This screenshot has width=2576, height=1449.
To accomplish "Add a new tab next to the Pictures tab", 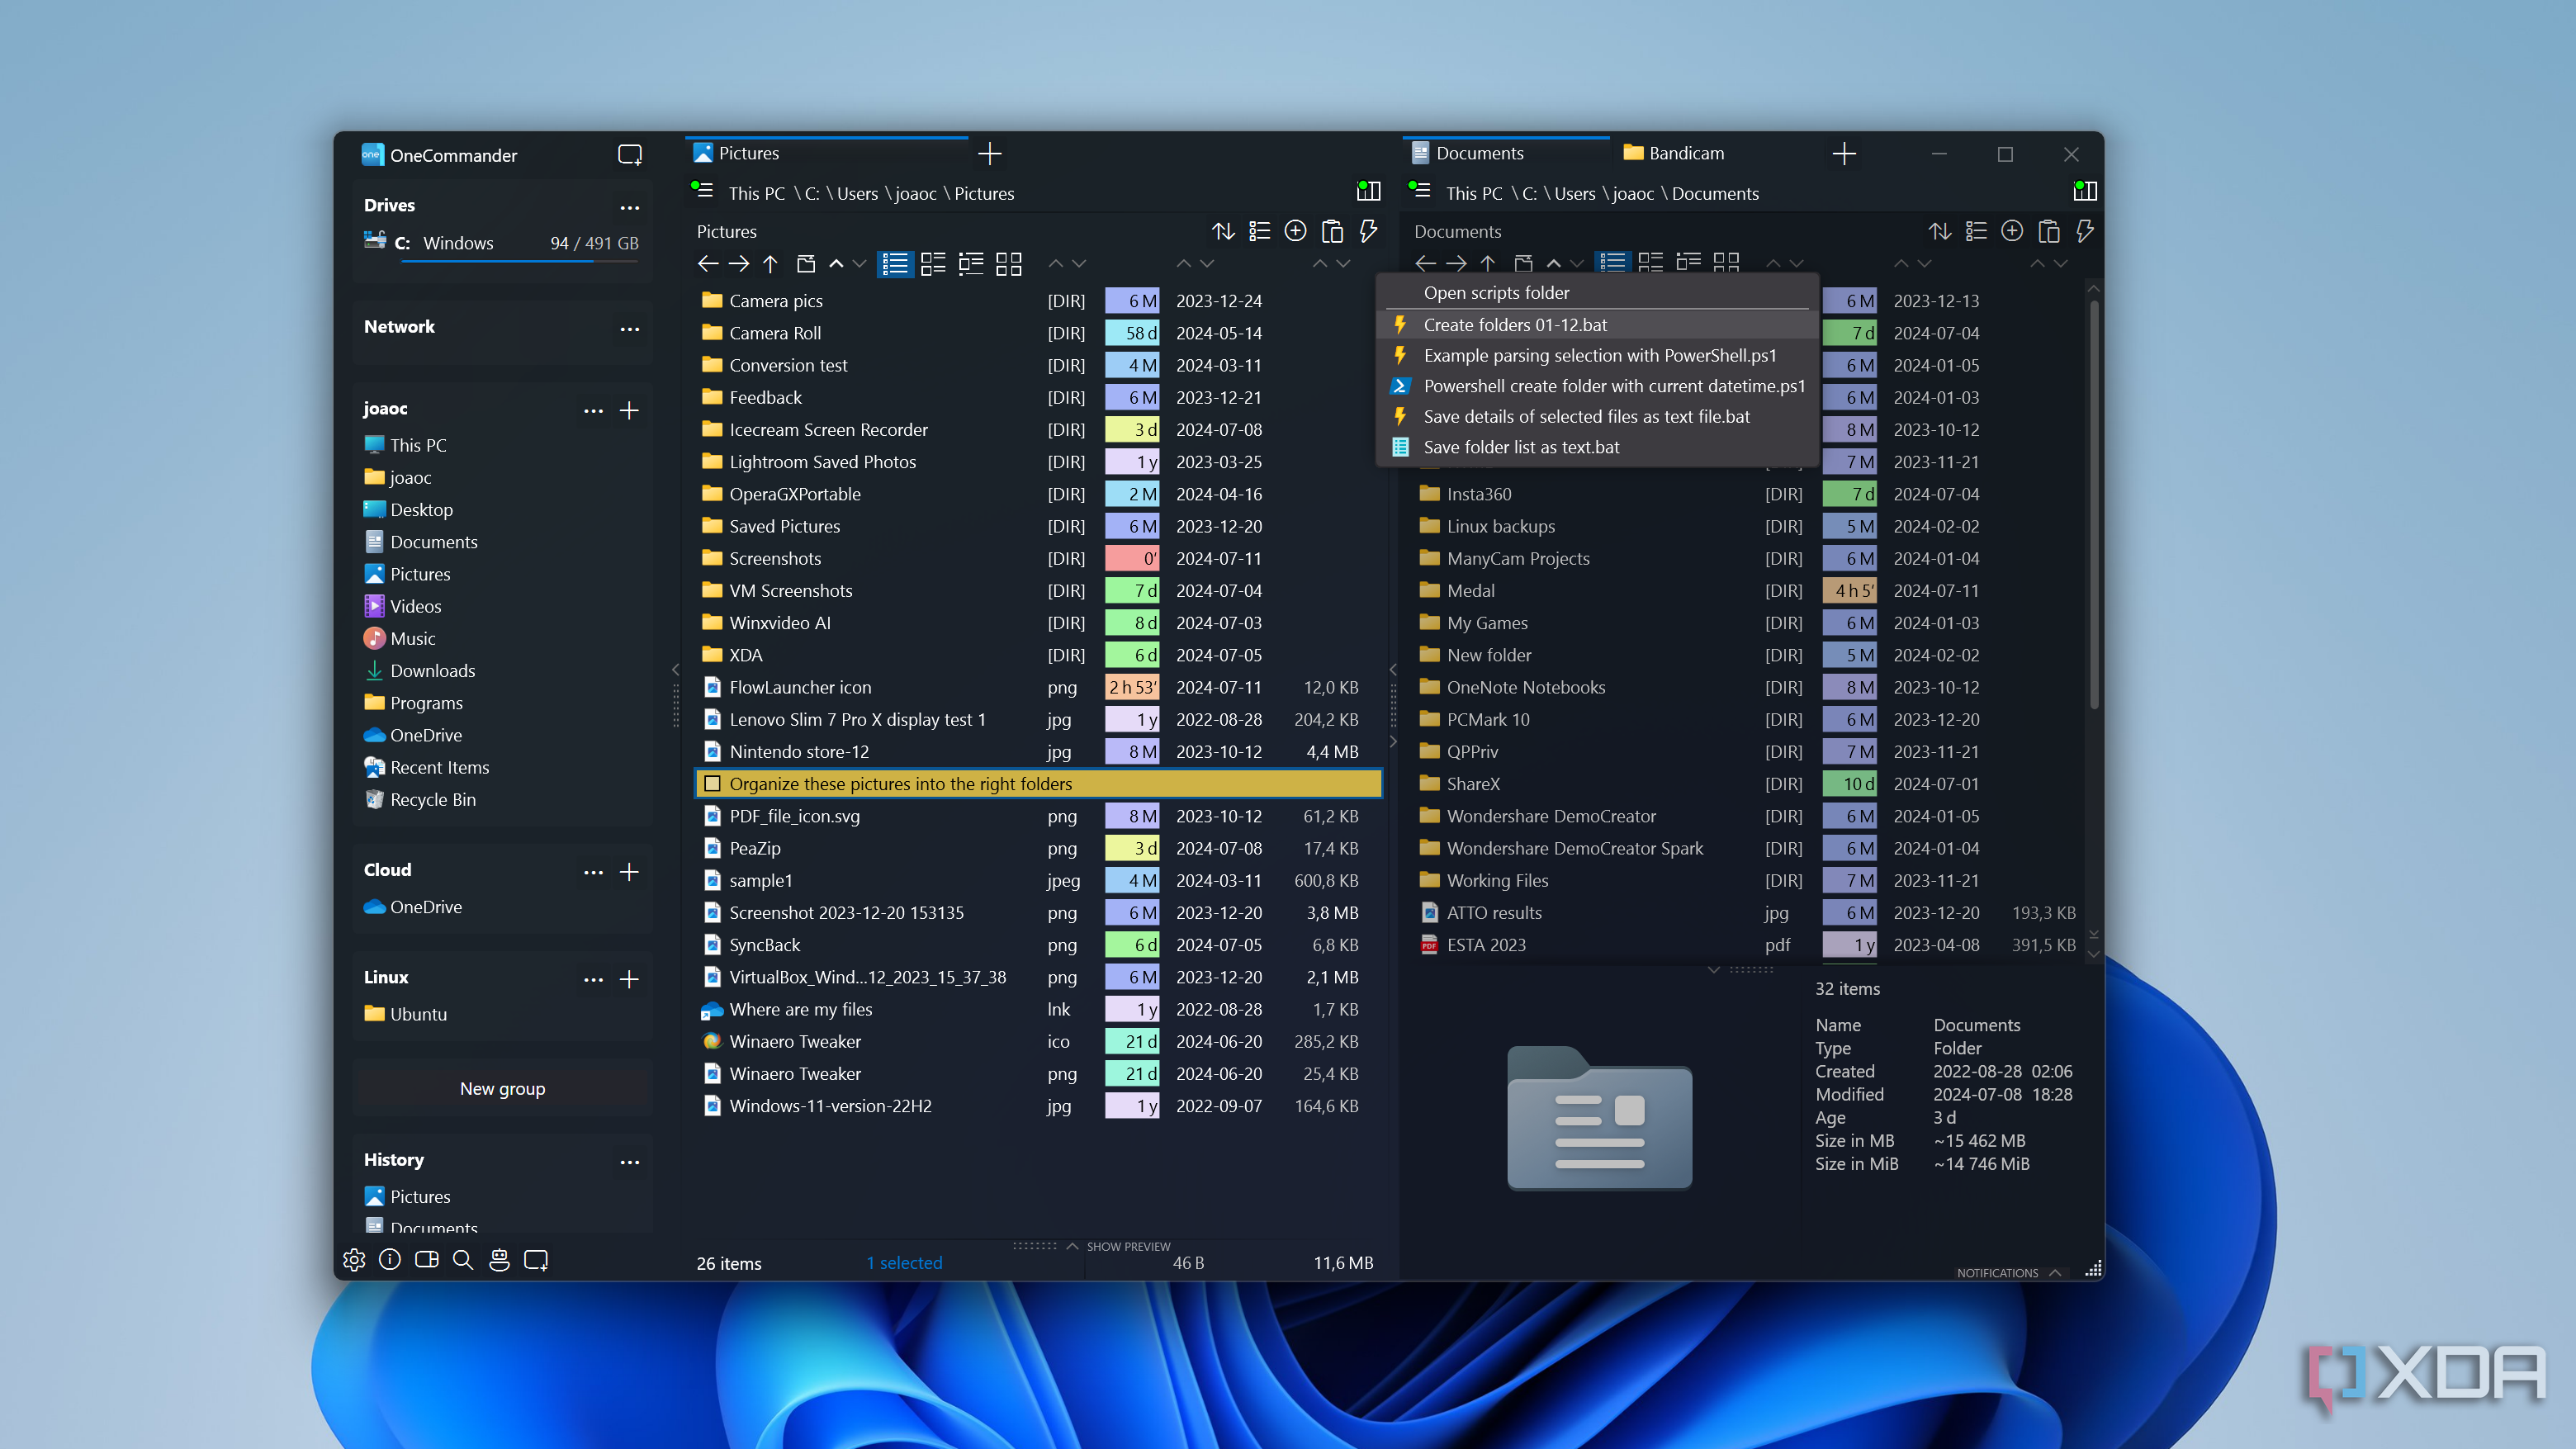I will [x=990, y=153].
